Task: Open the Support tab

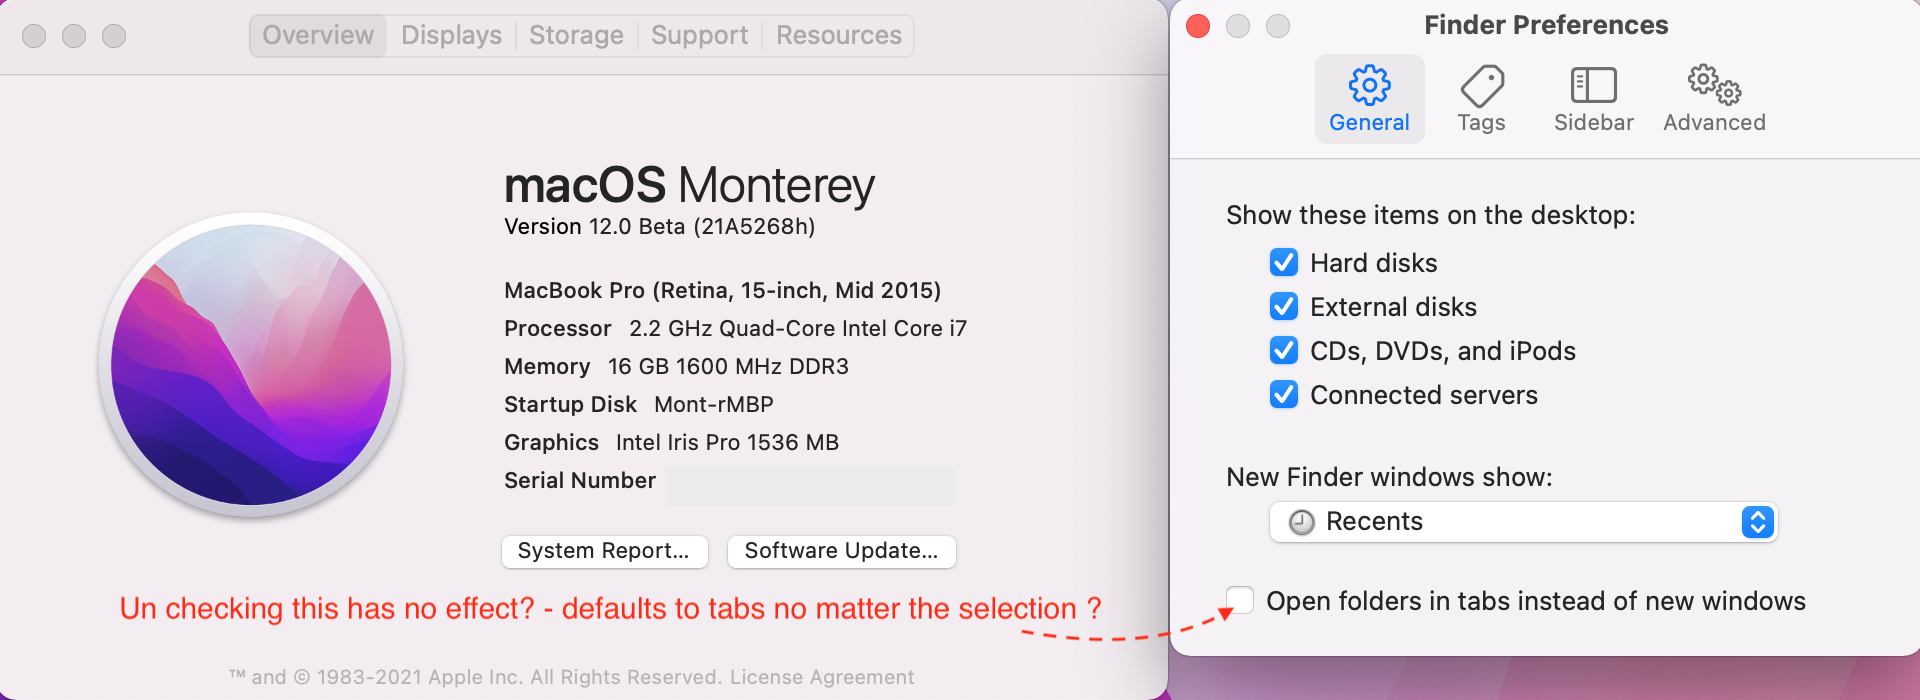Action: (699, 36)
